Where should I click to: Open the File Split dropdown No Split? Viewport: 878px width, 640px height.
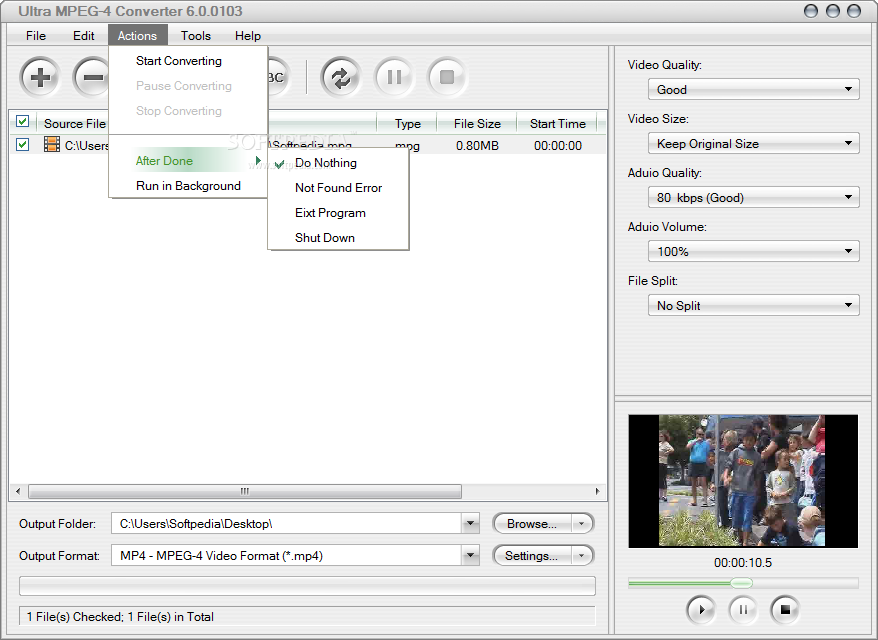click(x=754, y=305)
